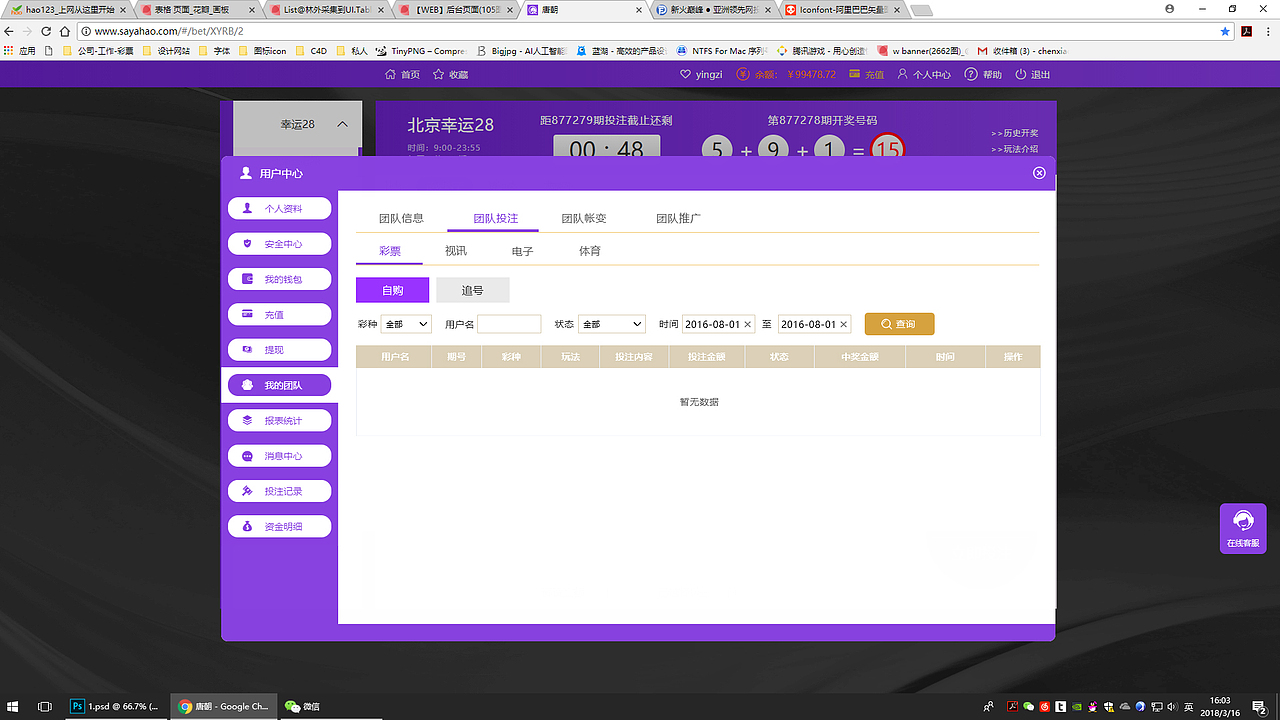1280x720 pixels.
Task: Open the 提现 withdrawal page
Action: 279,349
